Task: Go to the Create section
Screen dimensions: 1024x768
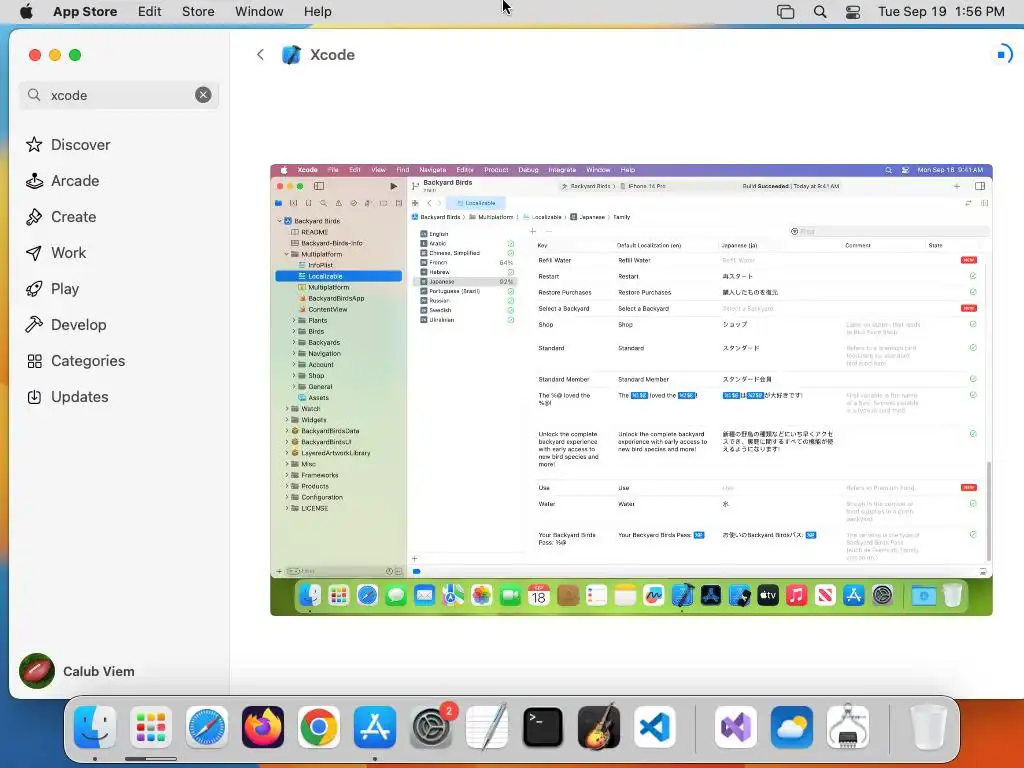Action: 61,217
